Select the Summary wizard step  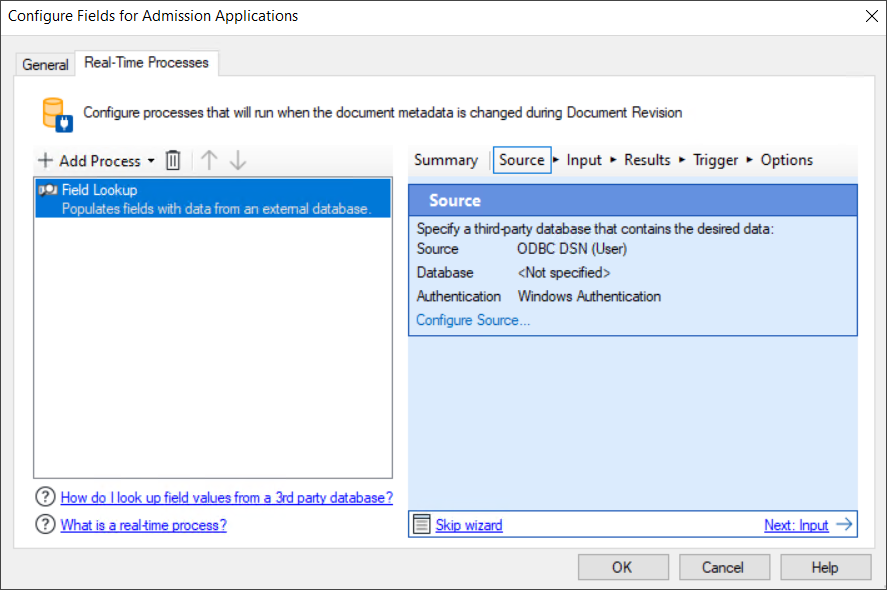[x=446, y=160]
